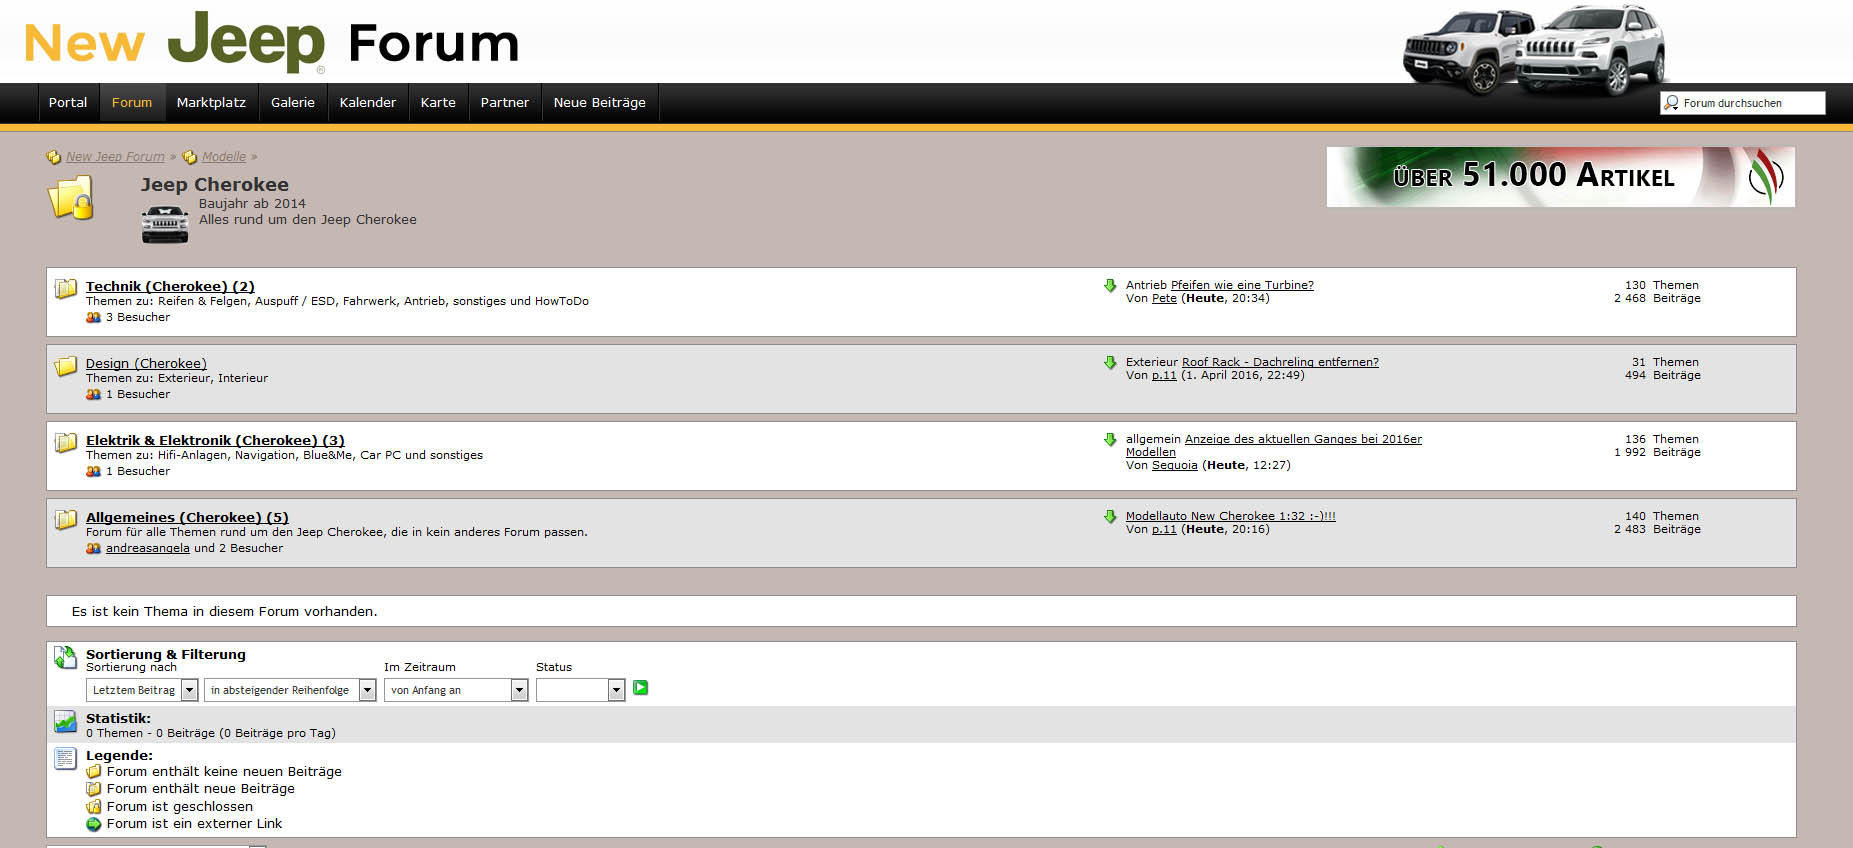
Task: Open the Marktplatz menu item
Action: tap(211, 103)
